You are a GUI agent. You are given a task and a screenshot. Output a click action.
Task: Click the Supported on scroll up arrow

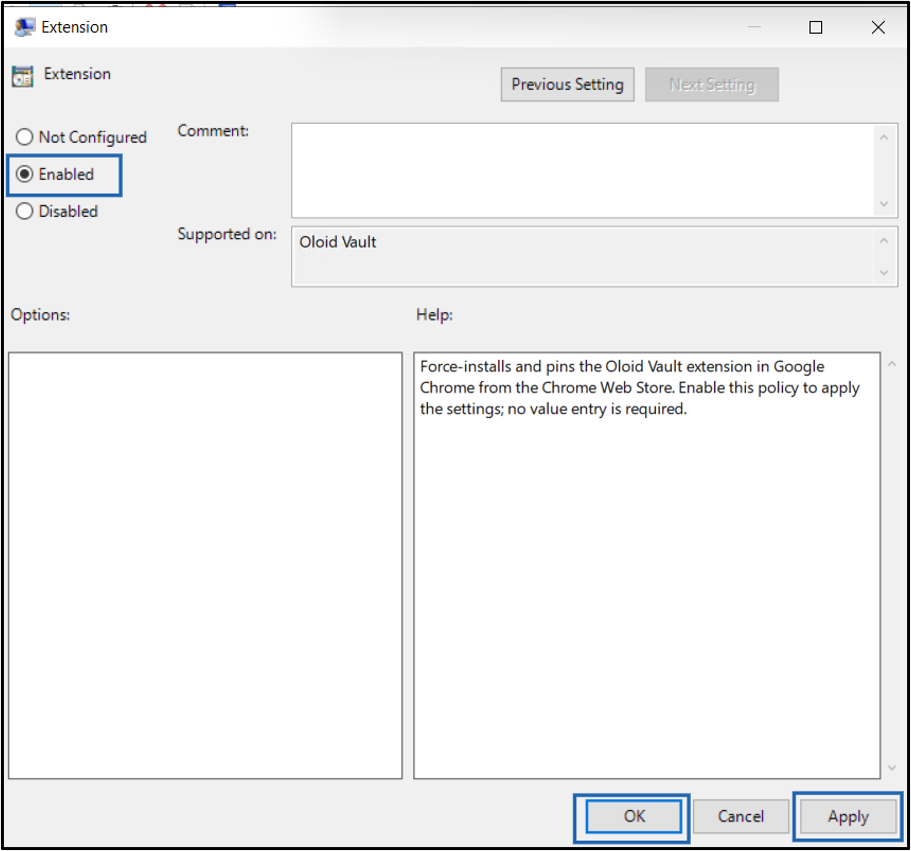884,240
